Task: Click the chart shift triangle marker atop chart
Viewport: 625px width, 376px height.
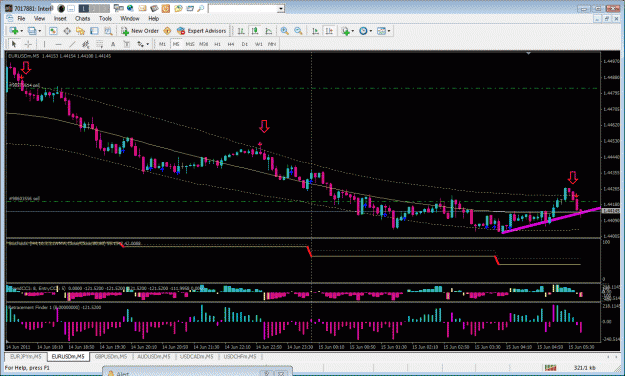Action: (529, 53)
